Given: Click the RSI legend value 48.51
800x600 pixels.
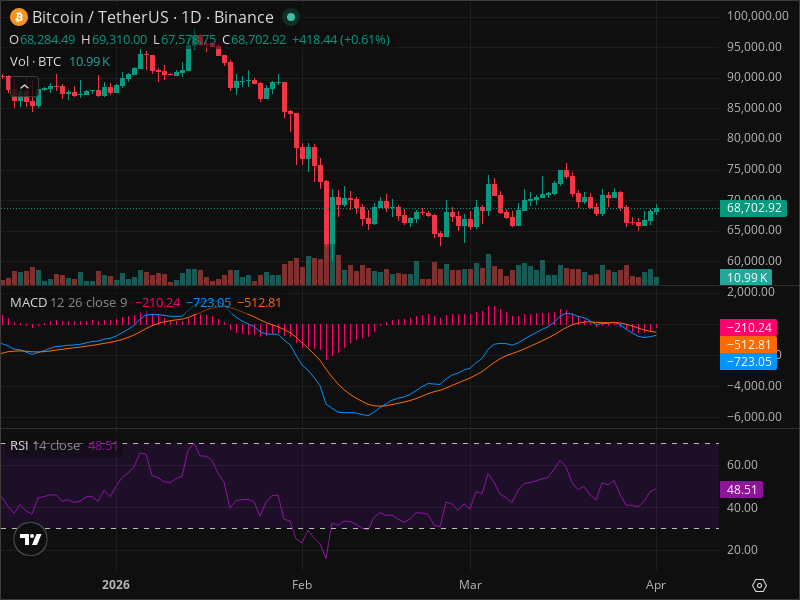Looking at the screenshot, I should click(103, 445).
